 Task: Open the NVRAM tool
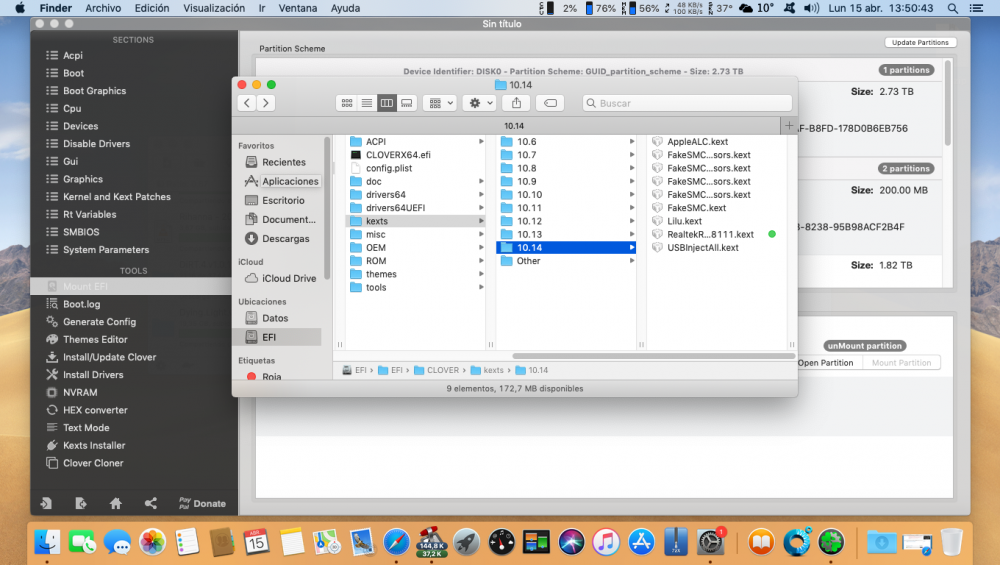(x=80, y=392)
